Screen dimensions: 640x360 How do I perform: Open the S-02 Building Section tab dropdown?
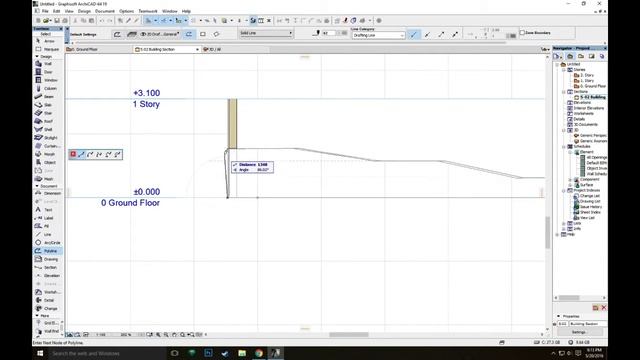click(198, 49)
